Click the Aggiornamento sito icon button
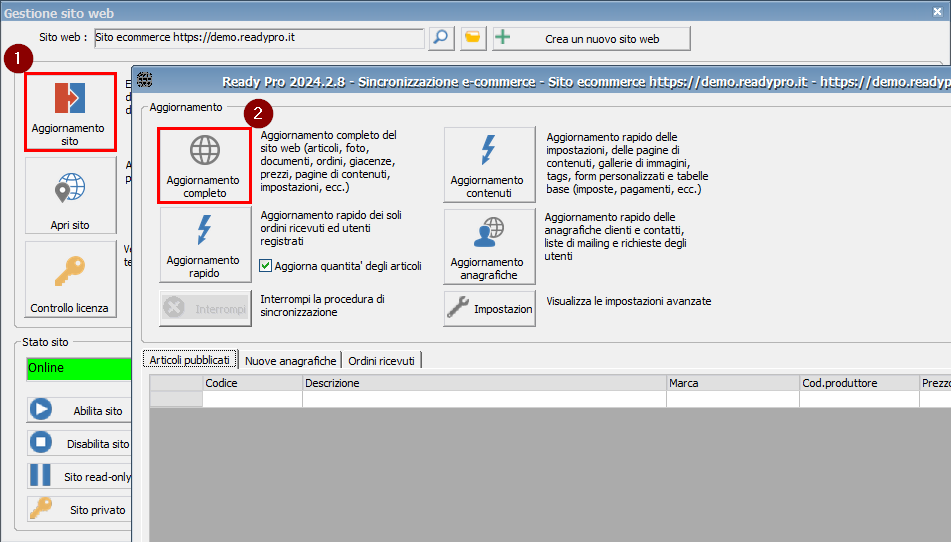The width and height of the screenshot is (951, 542). (70, 112)
